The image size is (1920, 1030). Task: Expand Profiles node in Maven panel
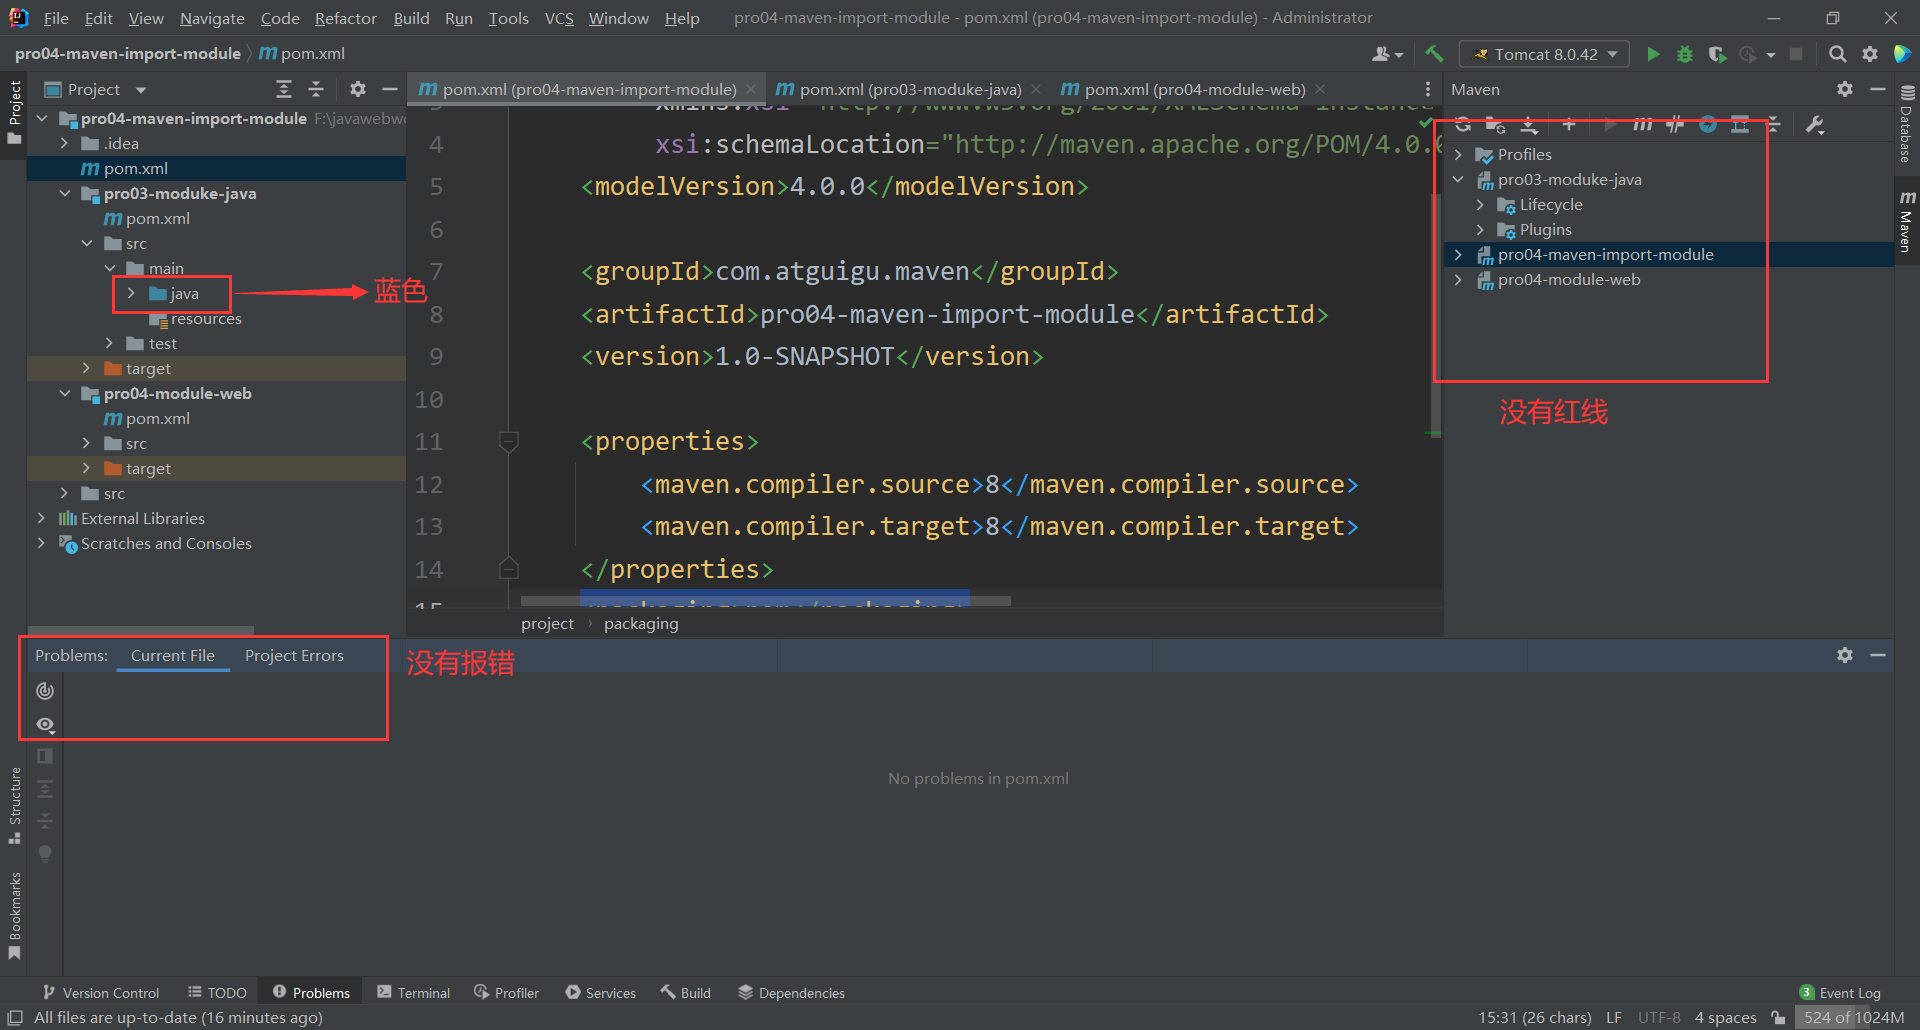click(x=1458, y=155)
